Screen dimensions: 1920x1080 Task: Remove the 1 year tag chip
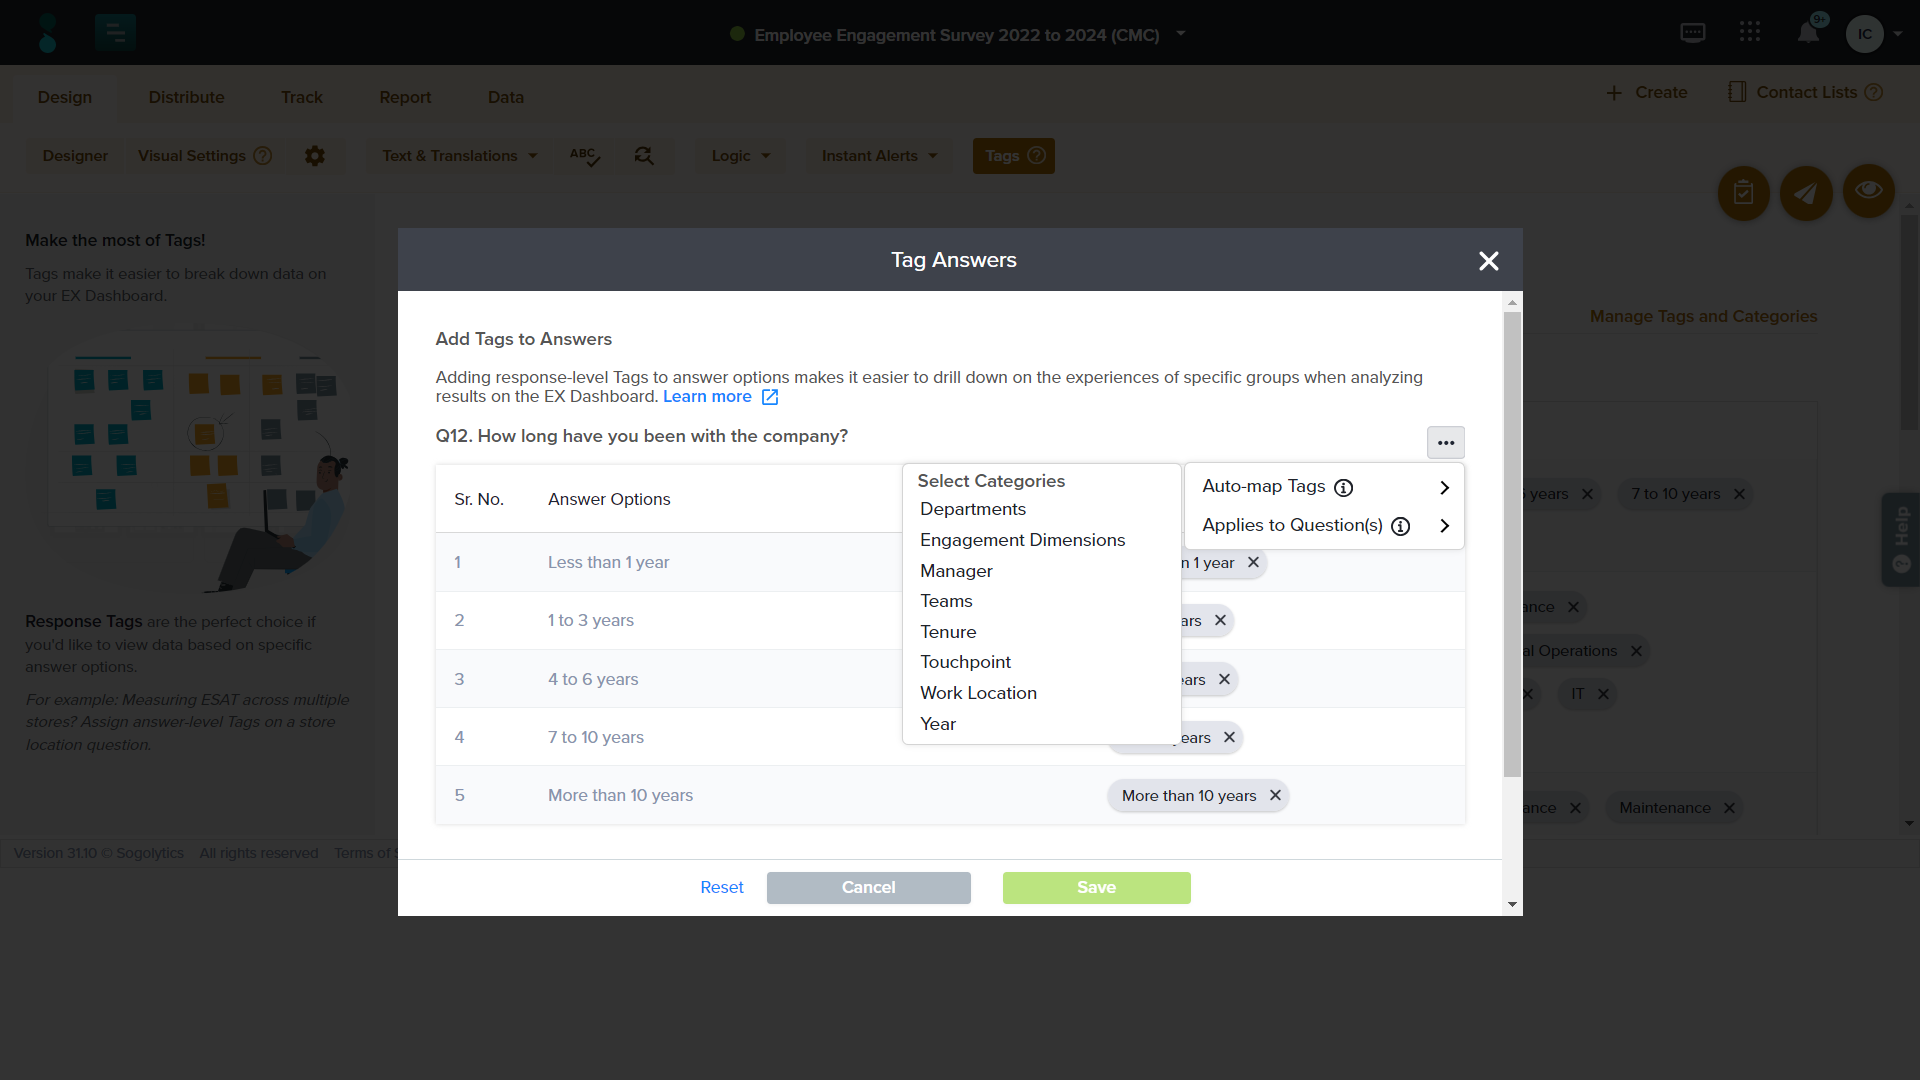click(1253, 563)
